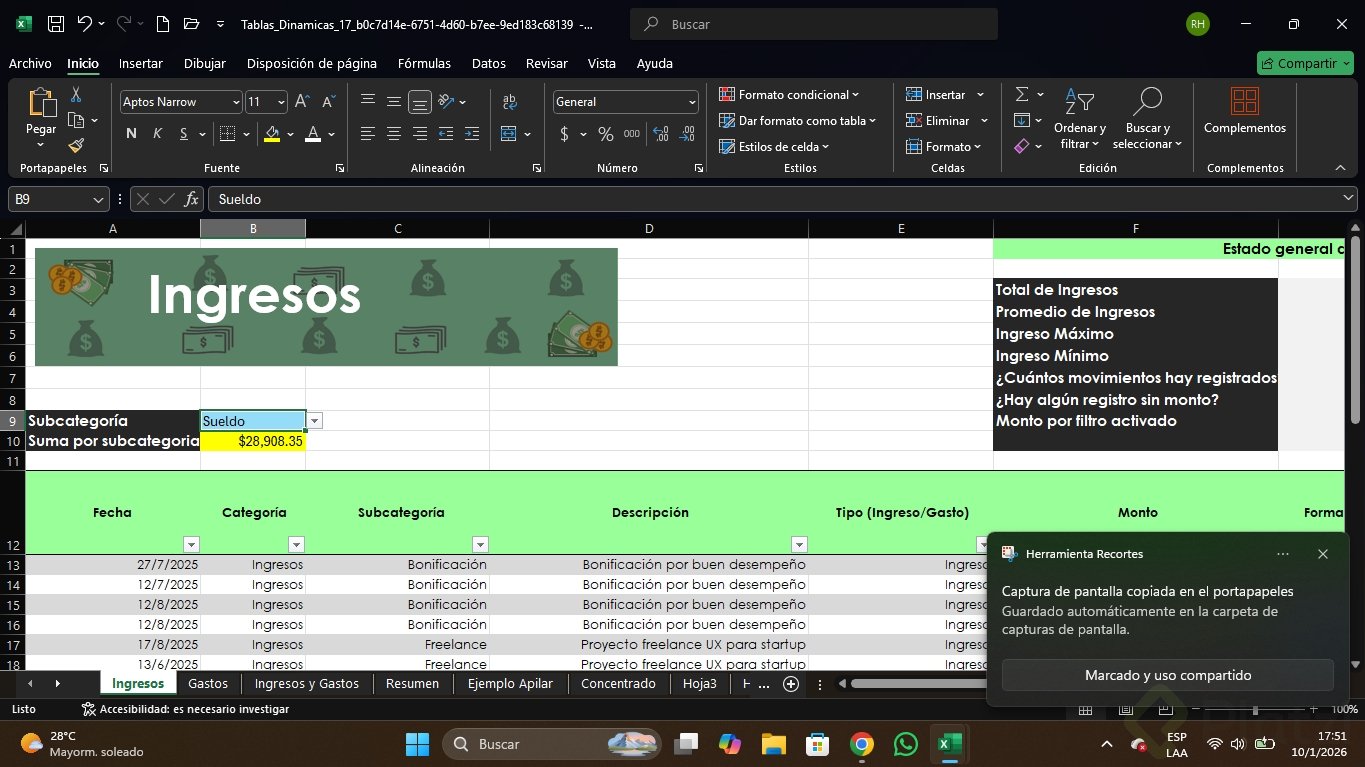Click the Save icon in title bar
This screenshot has width=1365, height=767.
(x=56, y=24)
